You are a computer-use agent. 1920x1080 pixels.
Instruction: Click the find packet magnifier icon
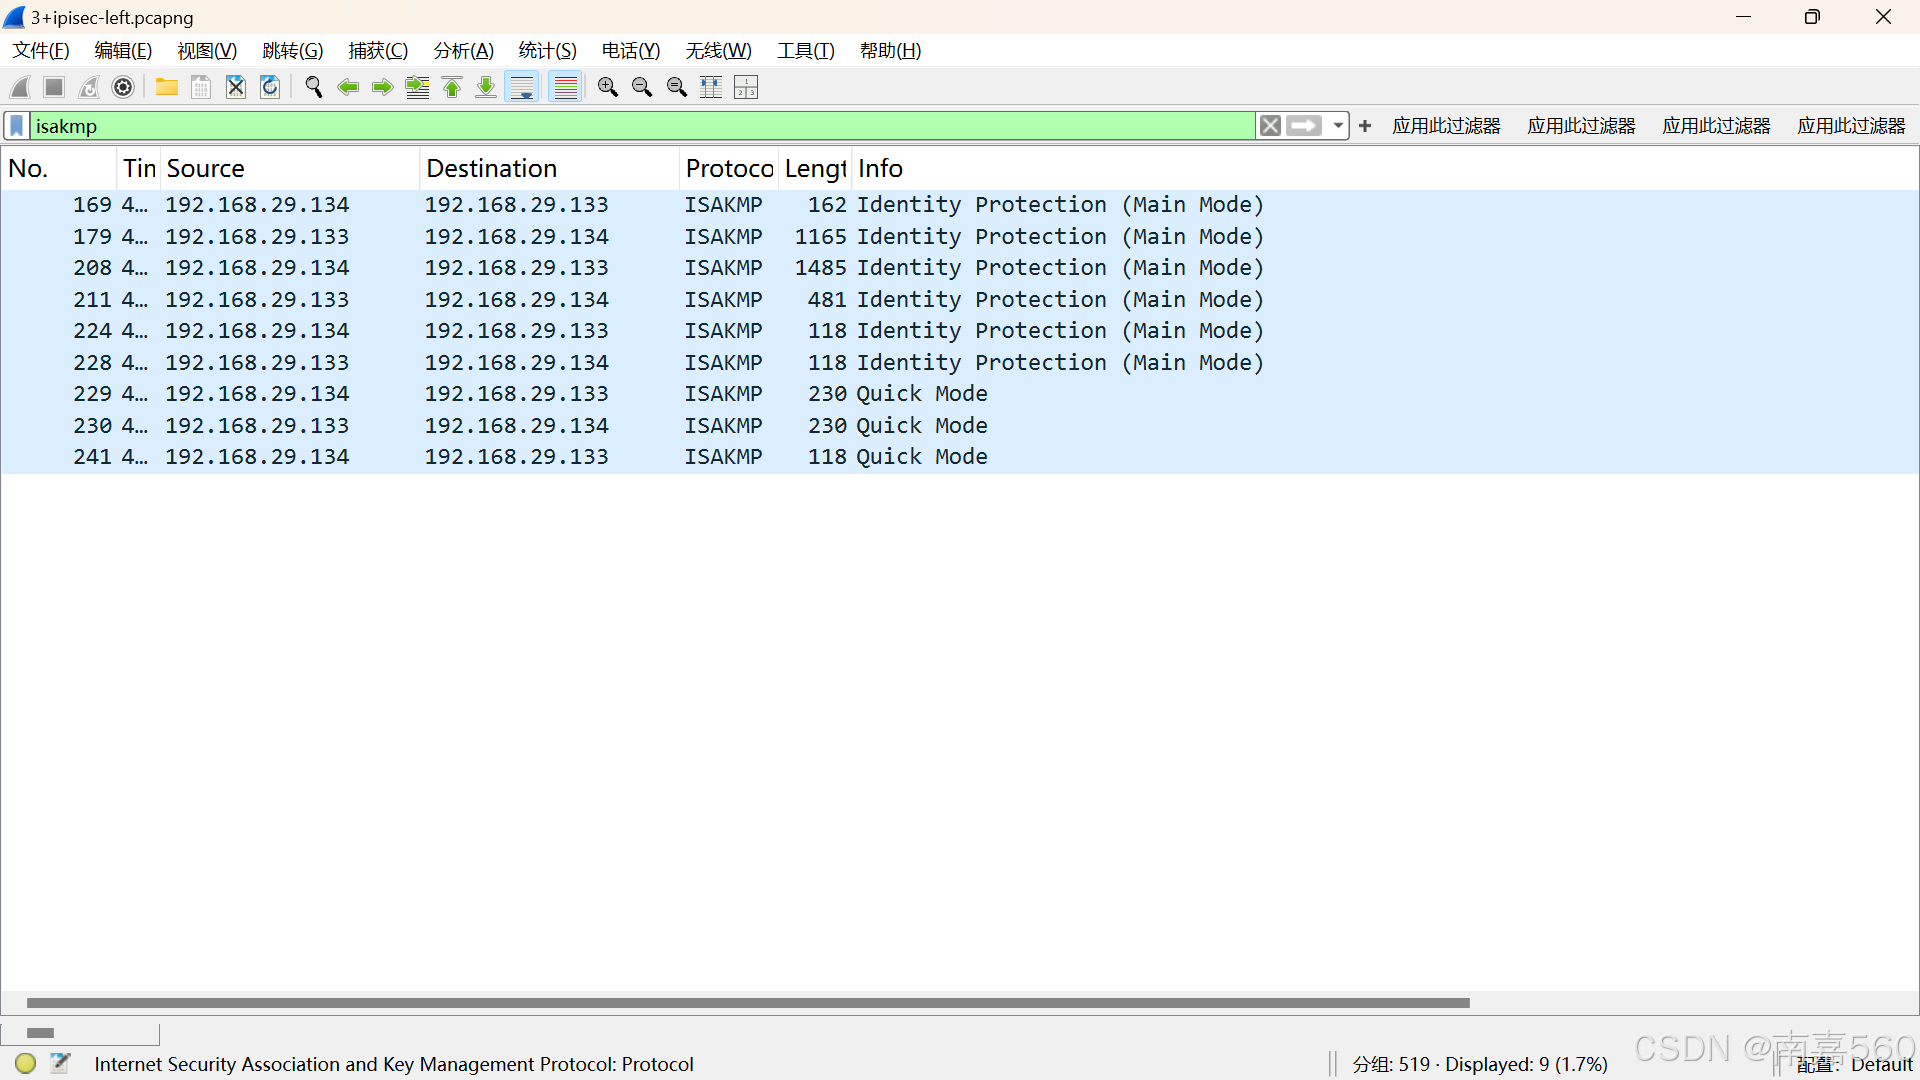(313, 88)
